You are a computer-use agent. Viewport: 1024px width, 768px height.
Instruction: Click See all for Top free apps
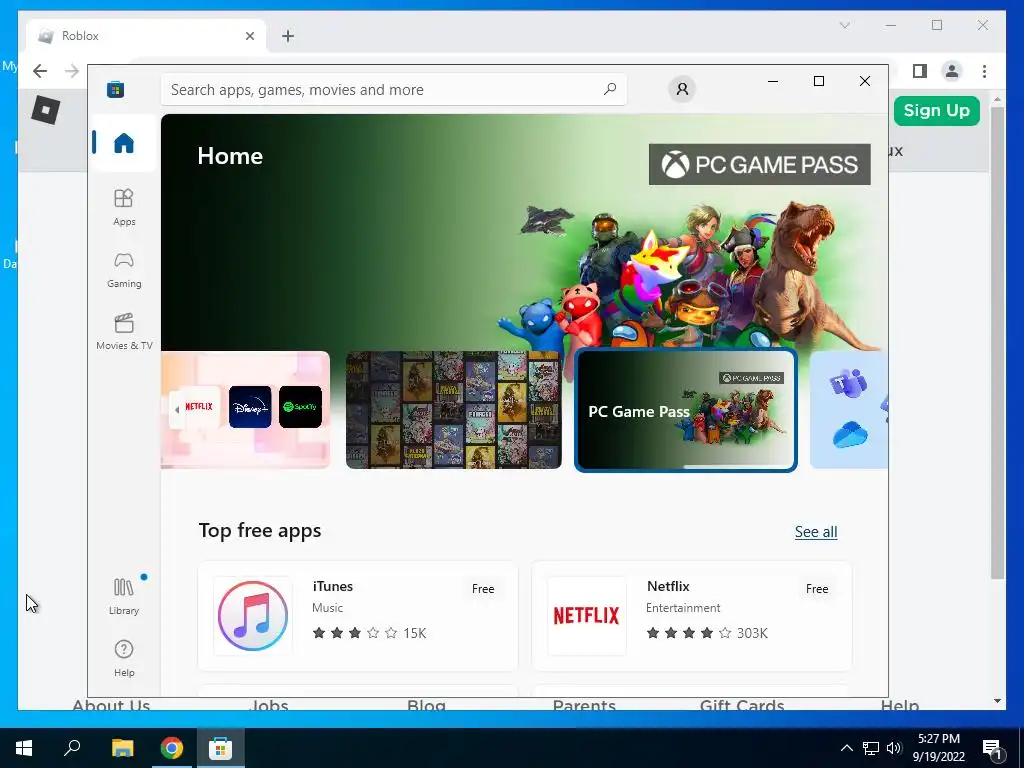point(816,532)
